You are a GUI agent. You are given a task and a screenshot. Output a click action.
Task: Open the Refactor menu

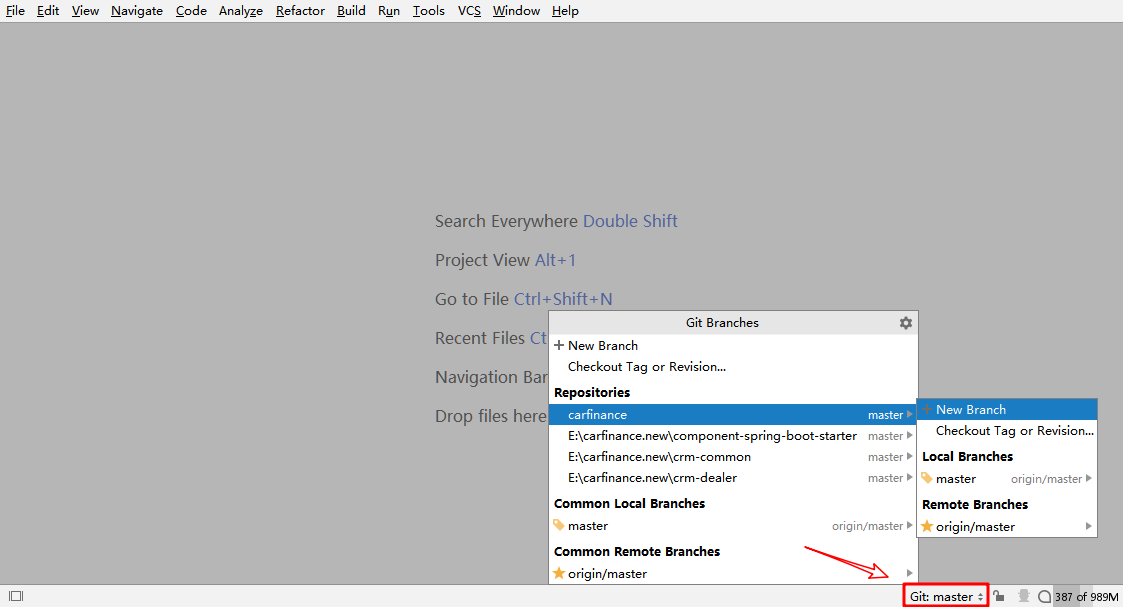[x=300, y=11]
